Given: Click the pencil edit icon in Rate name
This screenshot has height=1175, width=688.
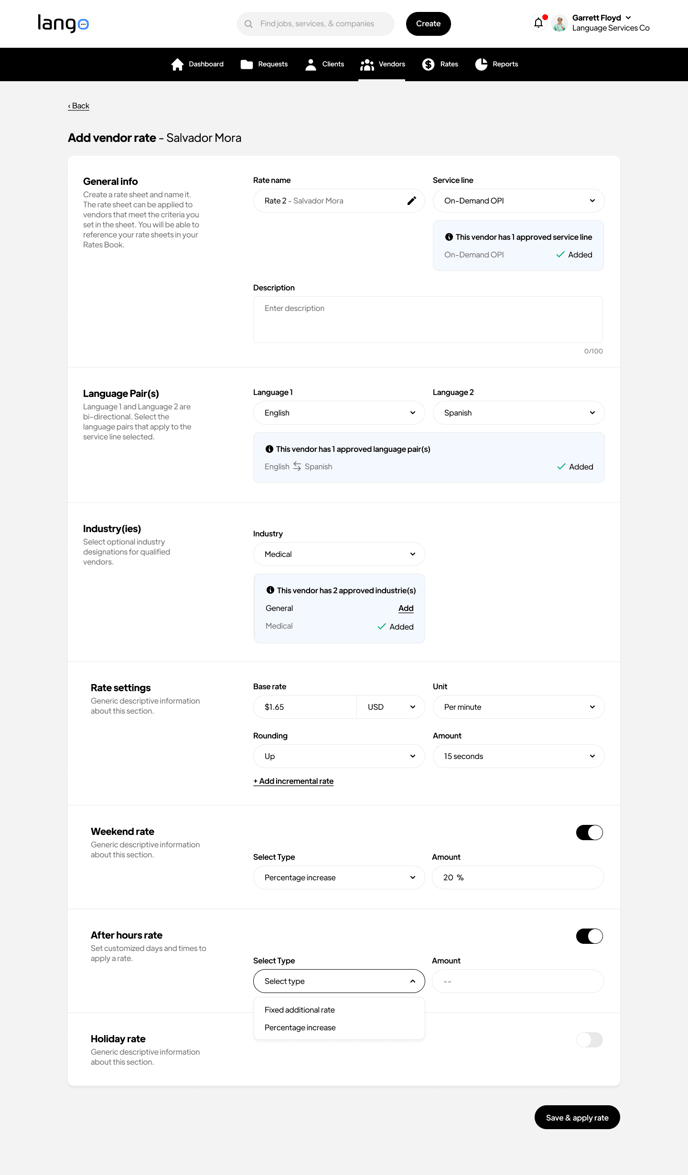Looking at the screenshot, I should click(411, 201).
